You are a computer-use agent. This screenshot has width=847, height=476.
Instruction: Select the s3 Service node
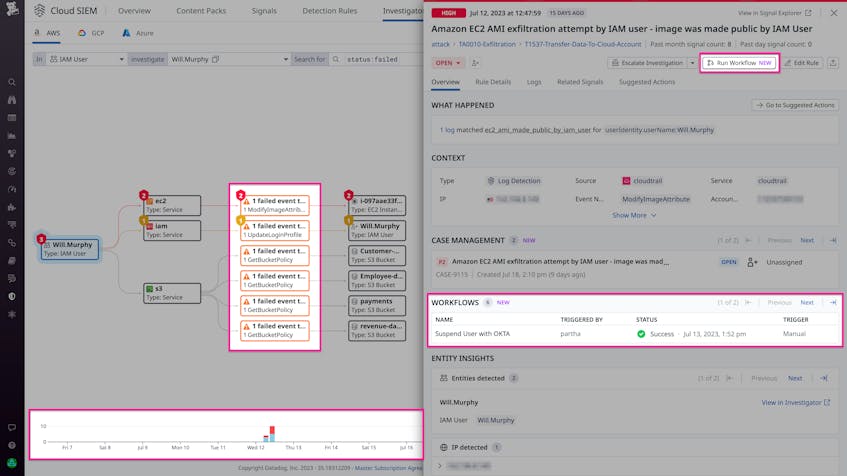pyautogui.click(x=172, y=293)
